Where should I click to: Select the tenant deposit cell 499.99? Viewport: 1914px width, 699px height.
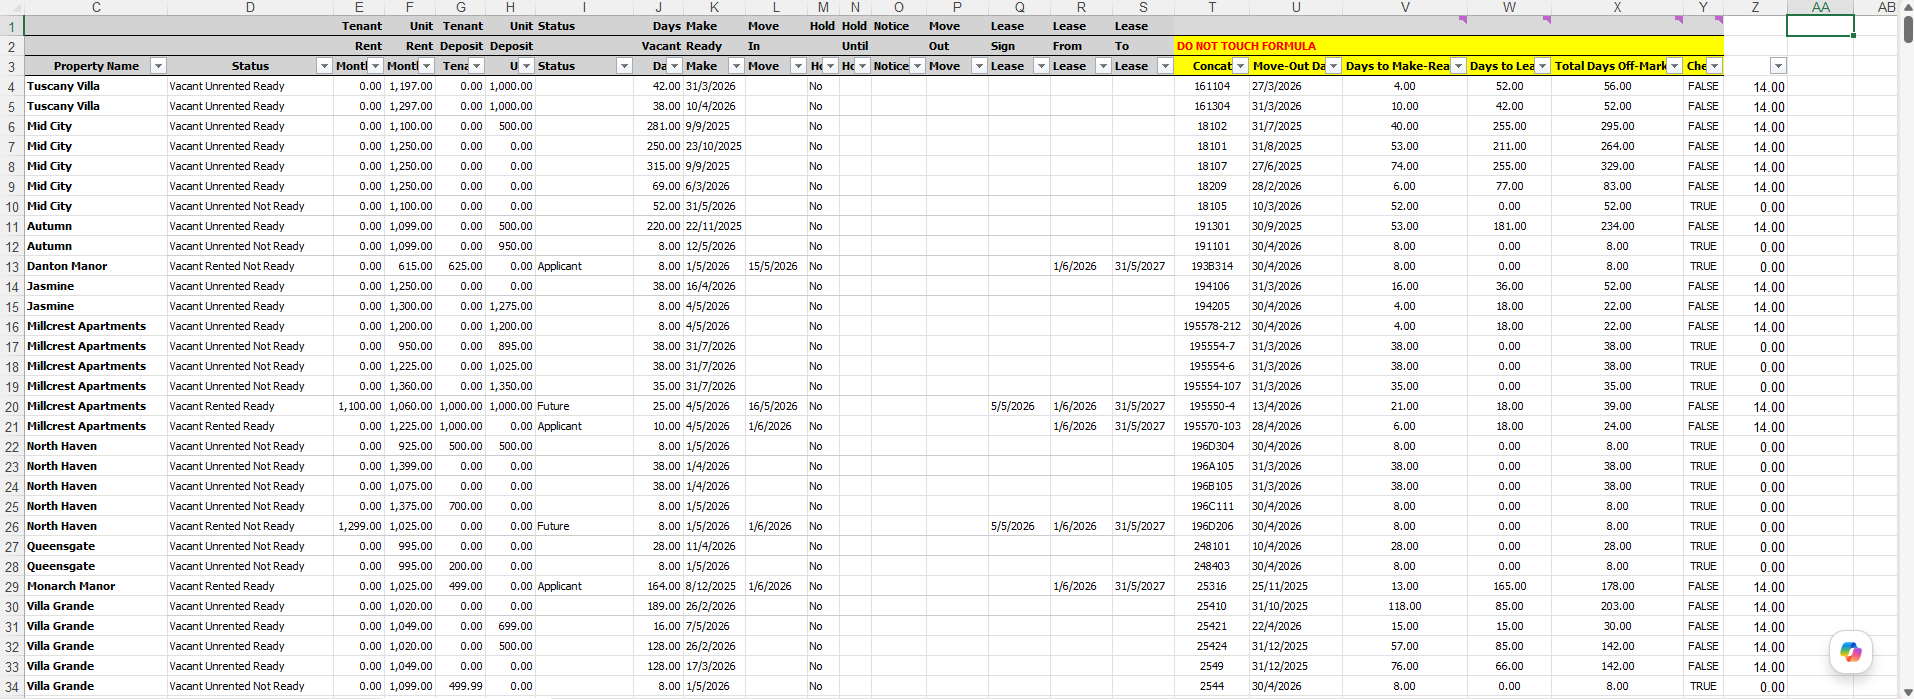tap(460, 686)
